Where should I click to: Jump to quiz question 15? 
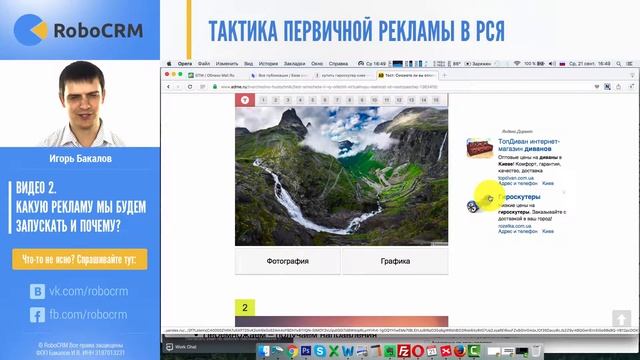pyautogui.click(x=436, y=100)
